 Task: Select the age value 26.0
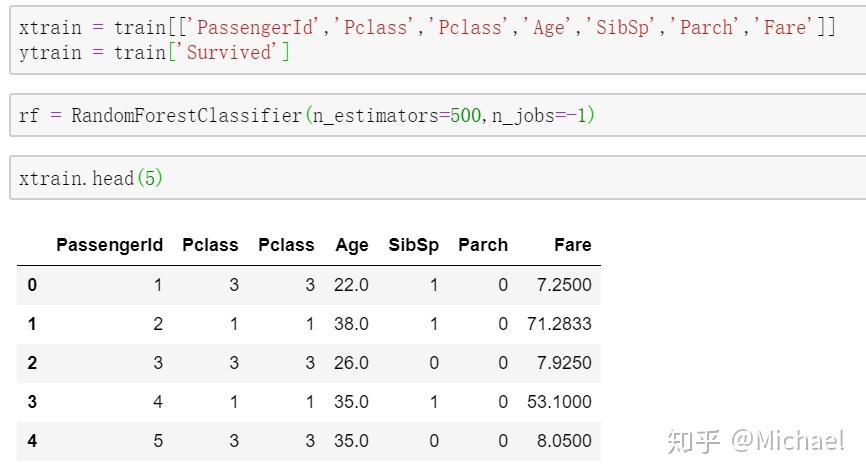pos(351,363)
